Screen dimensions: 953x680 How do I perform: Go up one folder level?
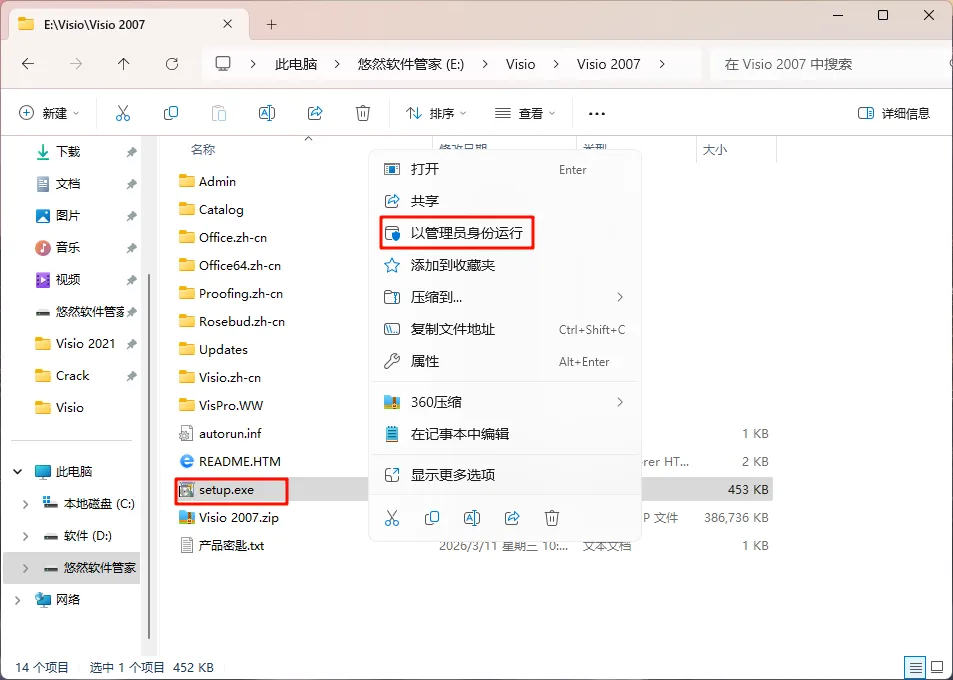[x=123, y=64]
